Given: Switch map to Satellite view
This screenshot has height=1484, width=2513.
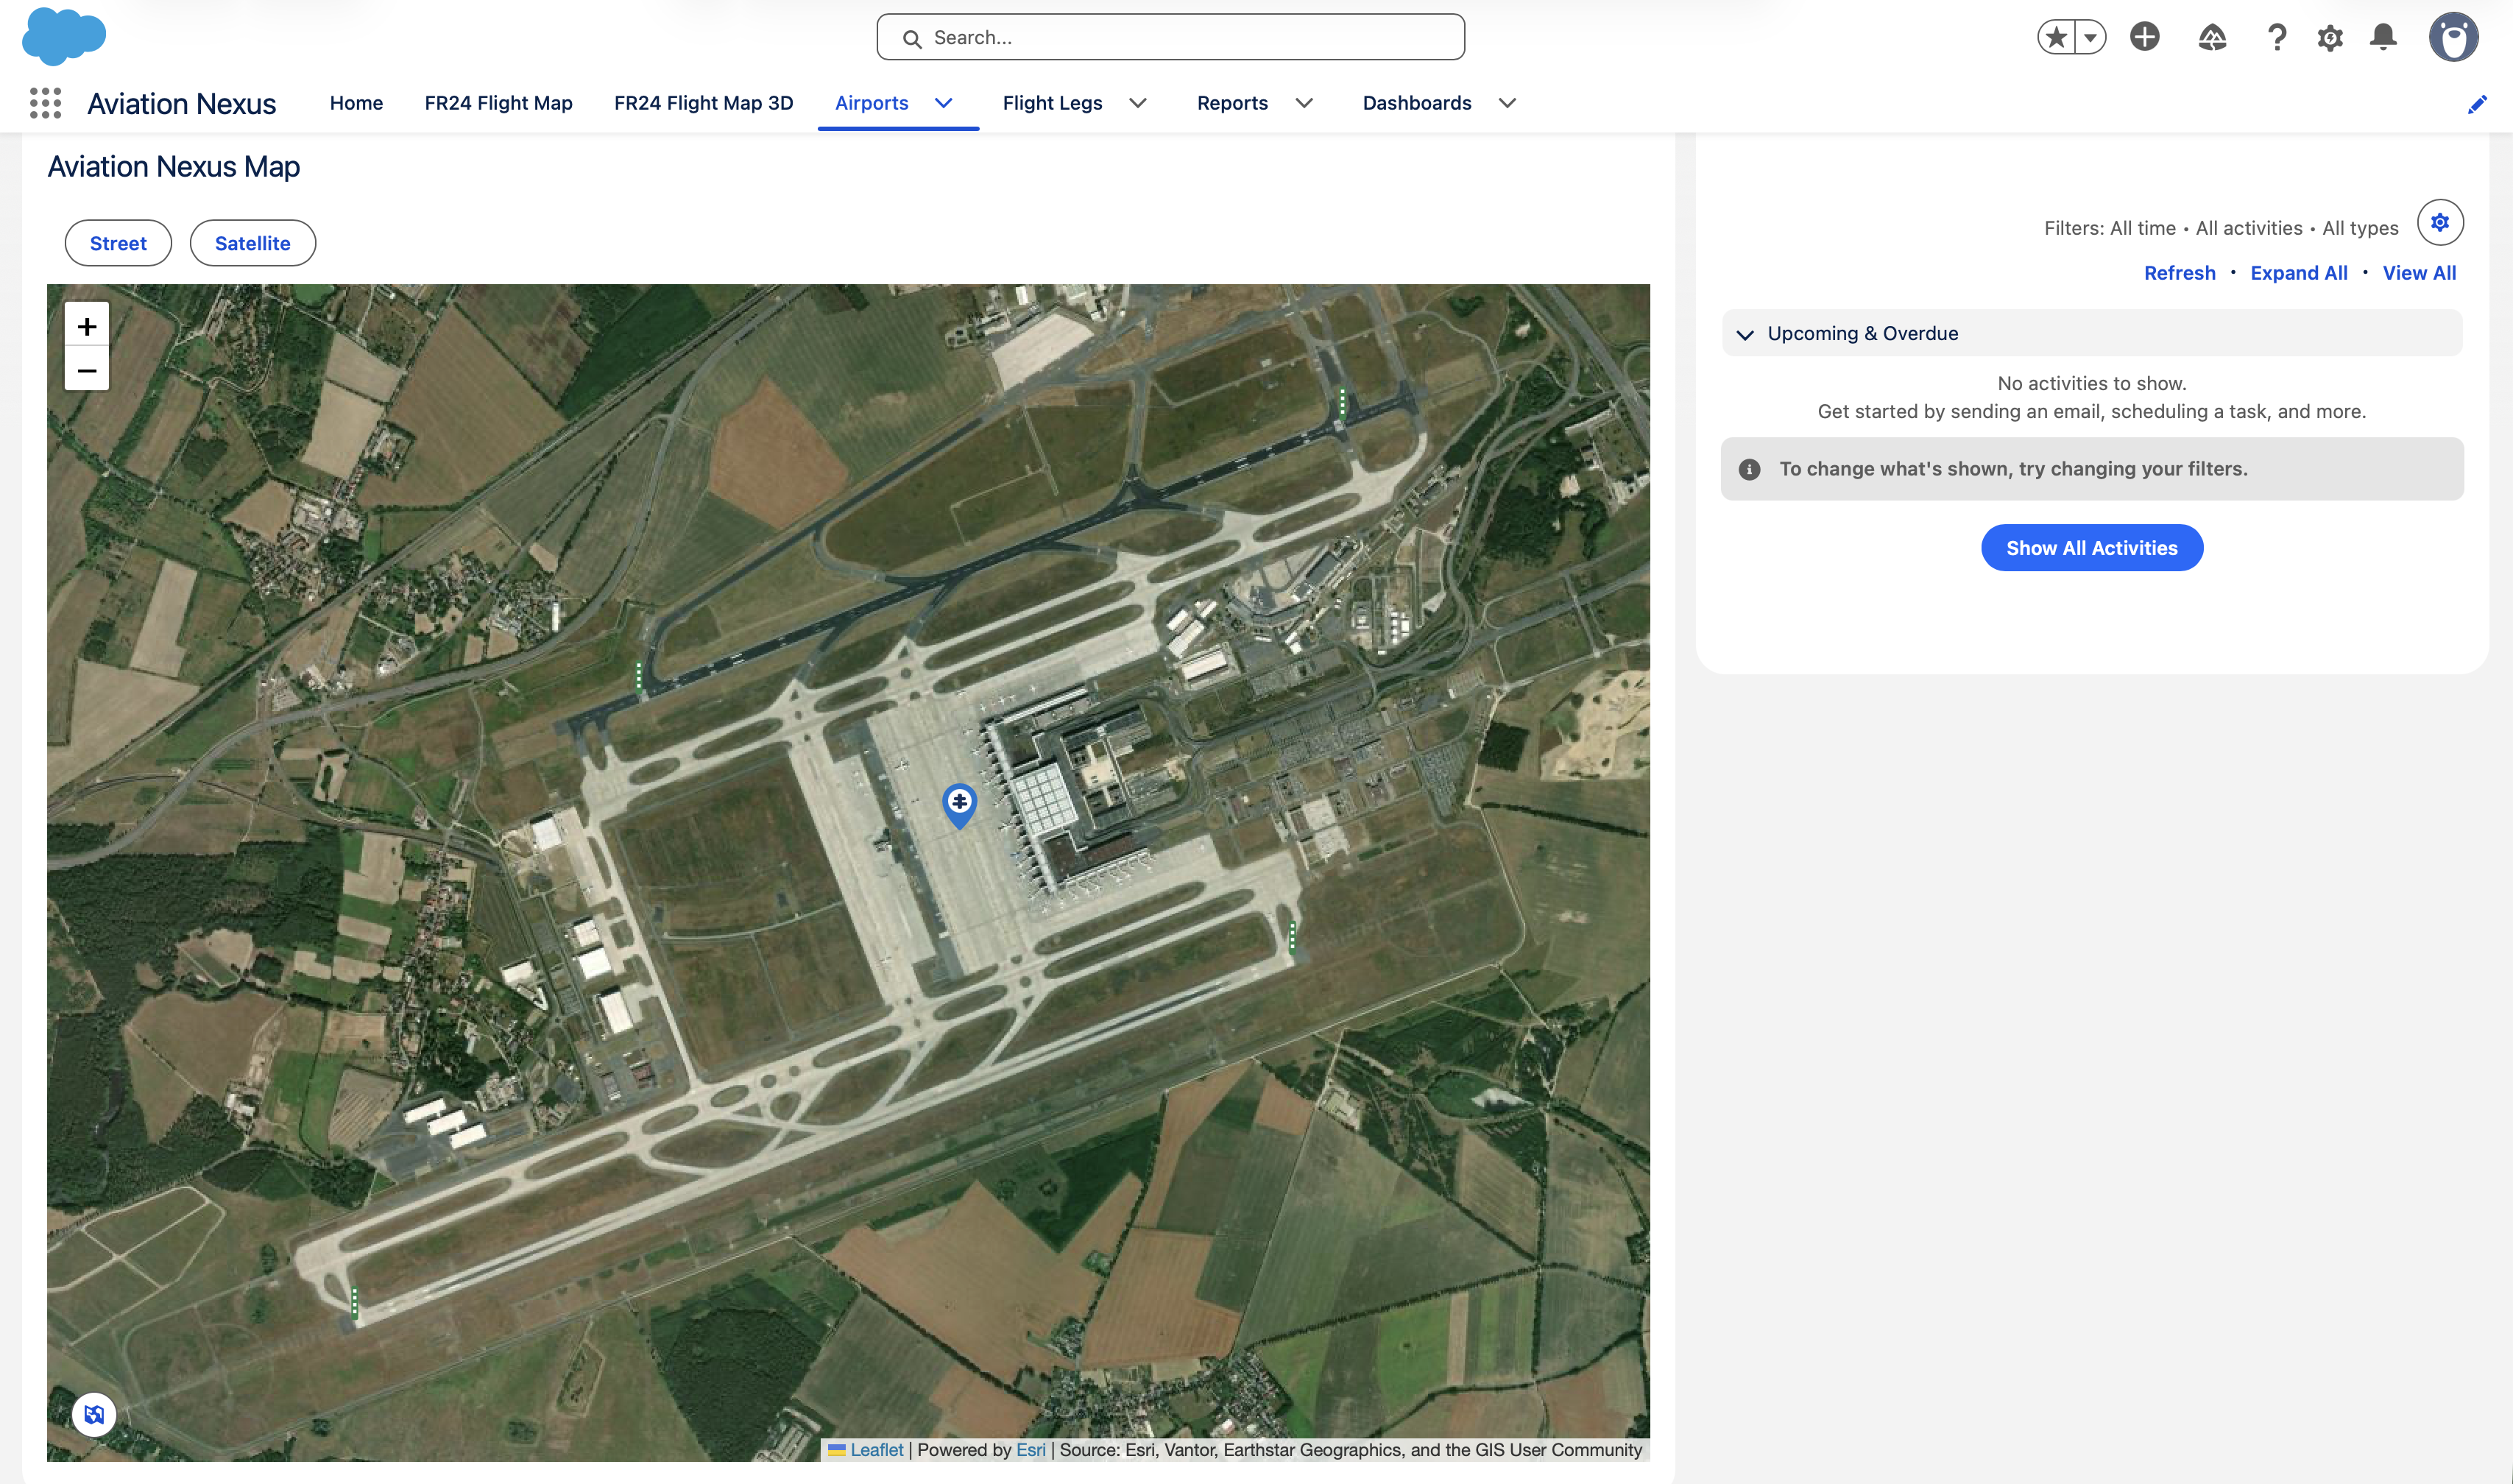Looking at the screenshot, I should tap(253, 243).
